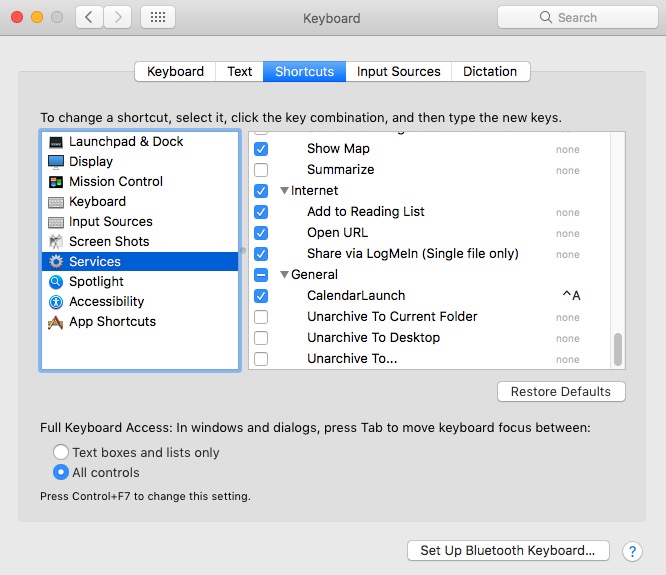Click Open URL's none shortcut

pos(568,234)
